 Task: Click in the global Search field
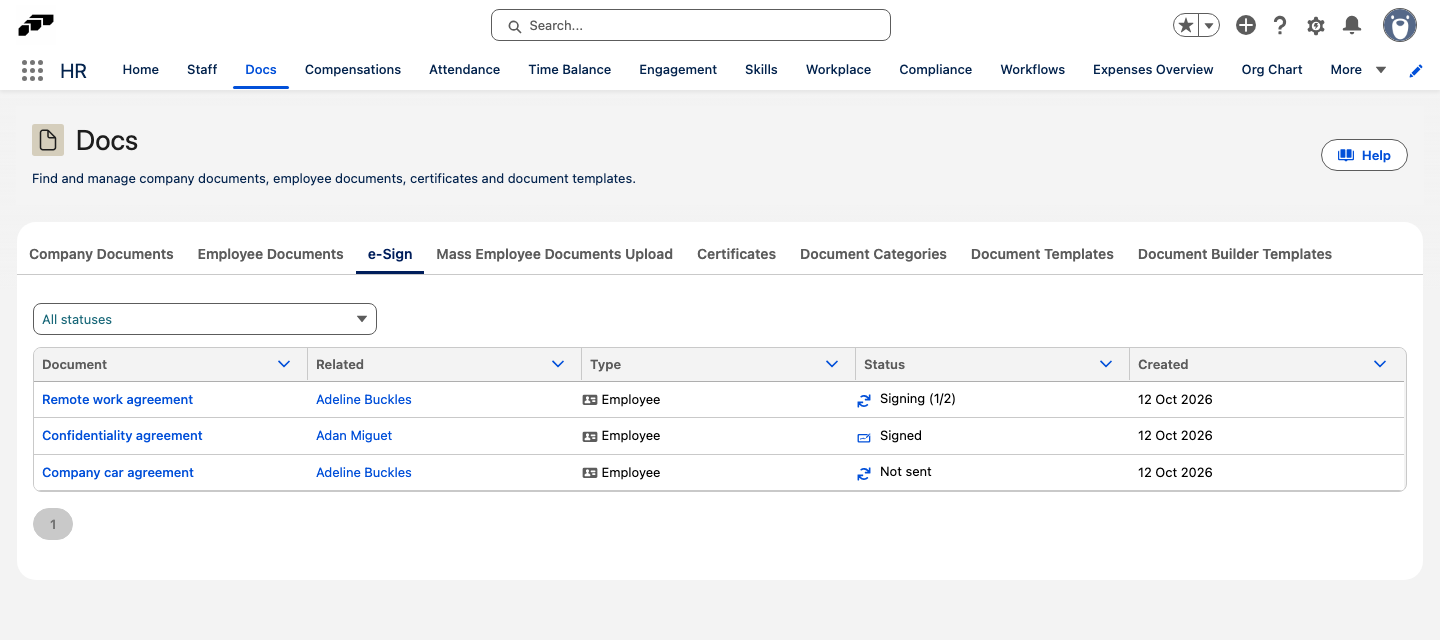click(x=691, y=26)
